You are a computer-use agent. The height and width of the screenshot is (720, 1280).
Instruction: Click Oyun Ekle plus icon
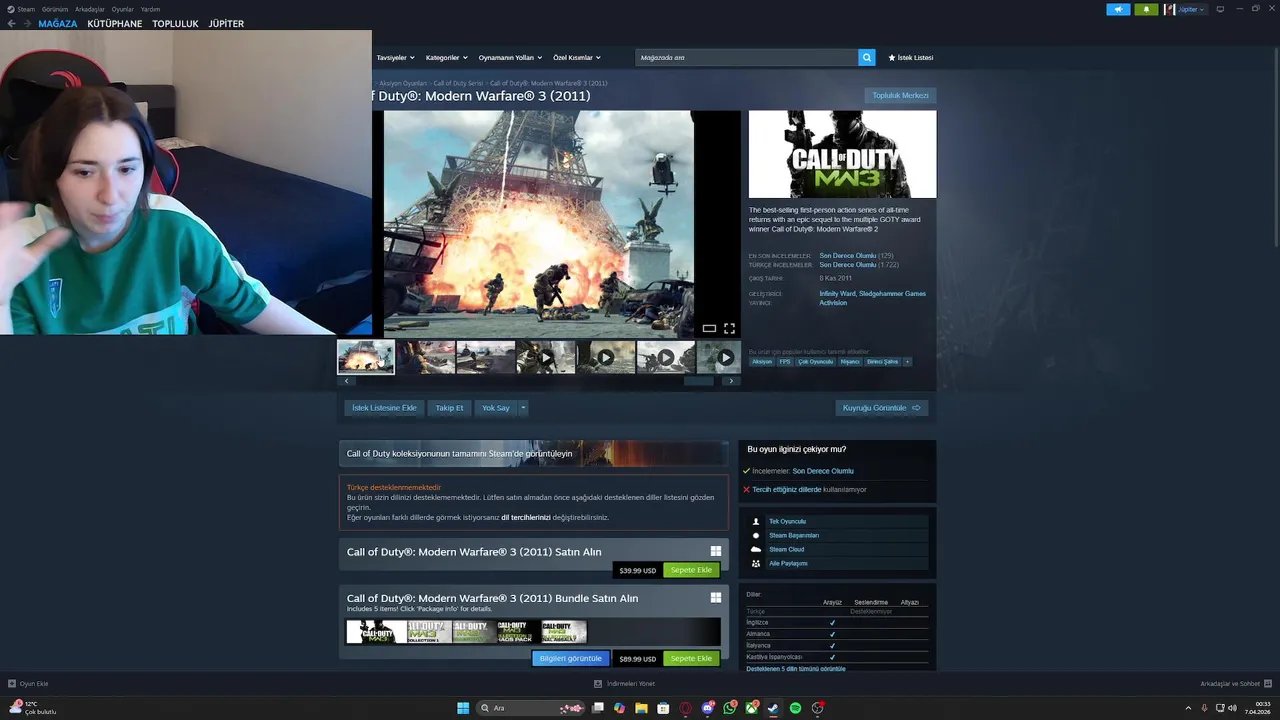pyautogui.click(x=12, y=684)
